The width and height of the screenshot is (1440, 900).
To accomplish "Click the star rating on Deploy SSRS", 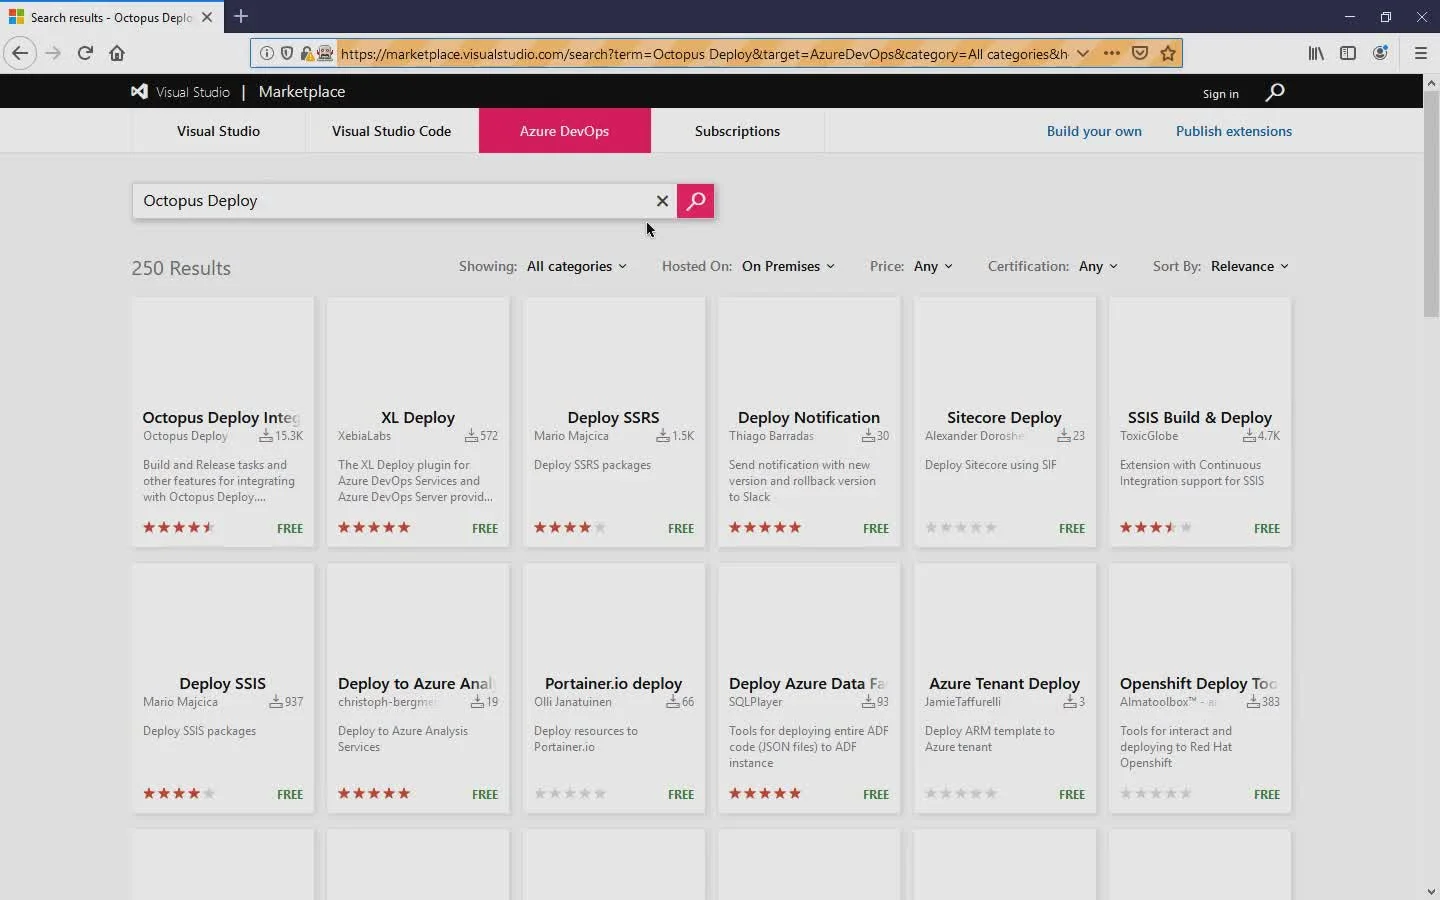I will (x=570, y=527).
